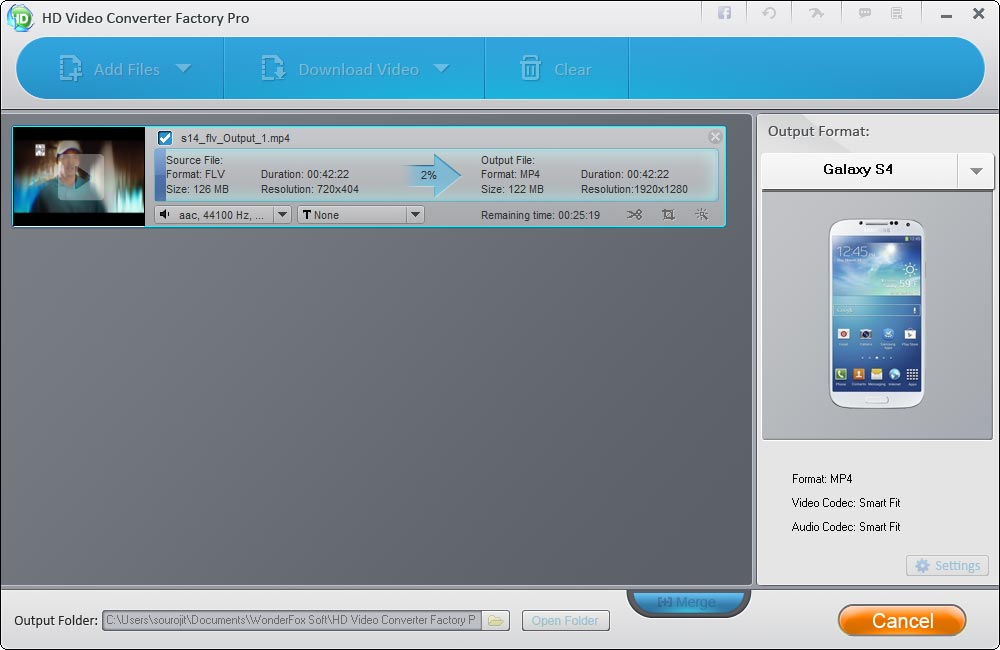This screenshot has height=650, width=1000.
Task: Click the undo arrow icon in title bar
Action: pos(769,13)
